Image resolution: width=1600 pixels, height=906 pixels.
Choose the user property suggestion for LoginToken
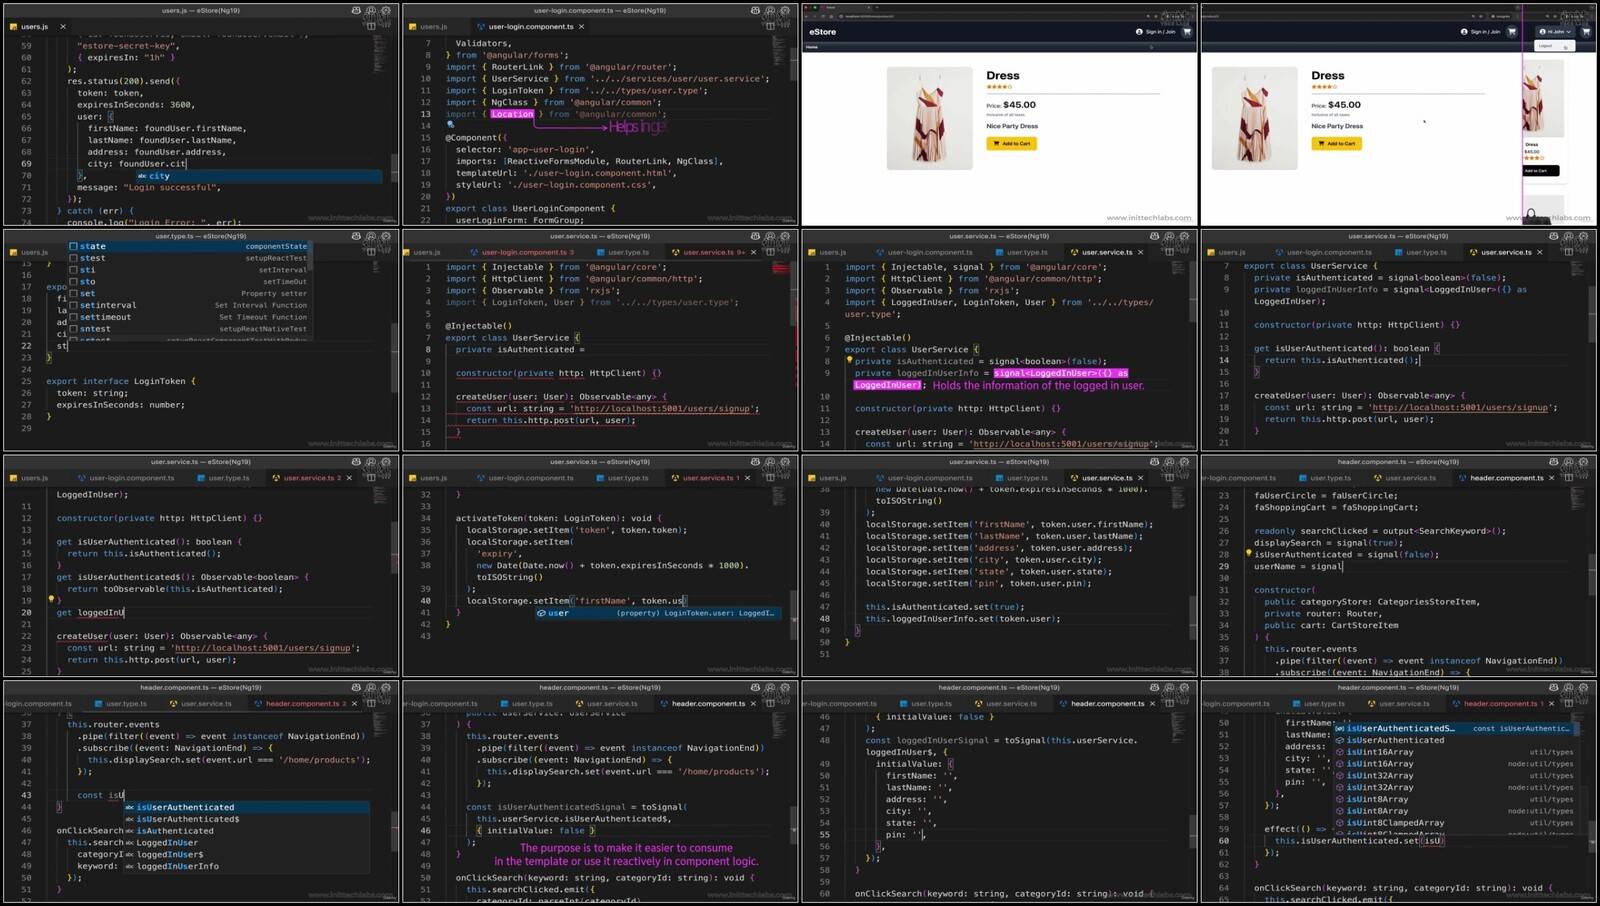558,613
